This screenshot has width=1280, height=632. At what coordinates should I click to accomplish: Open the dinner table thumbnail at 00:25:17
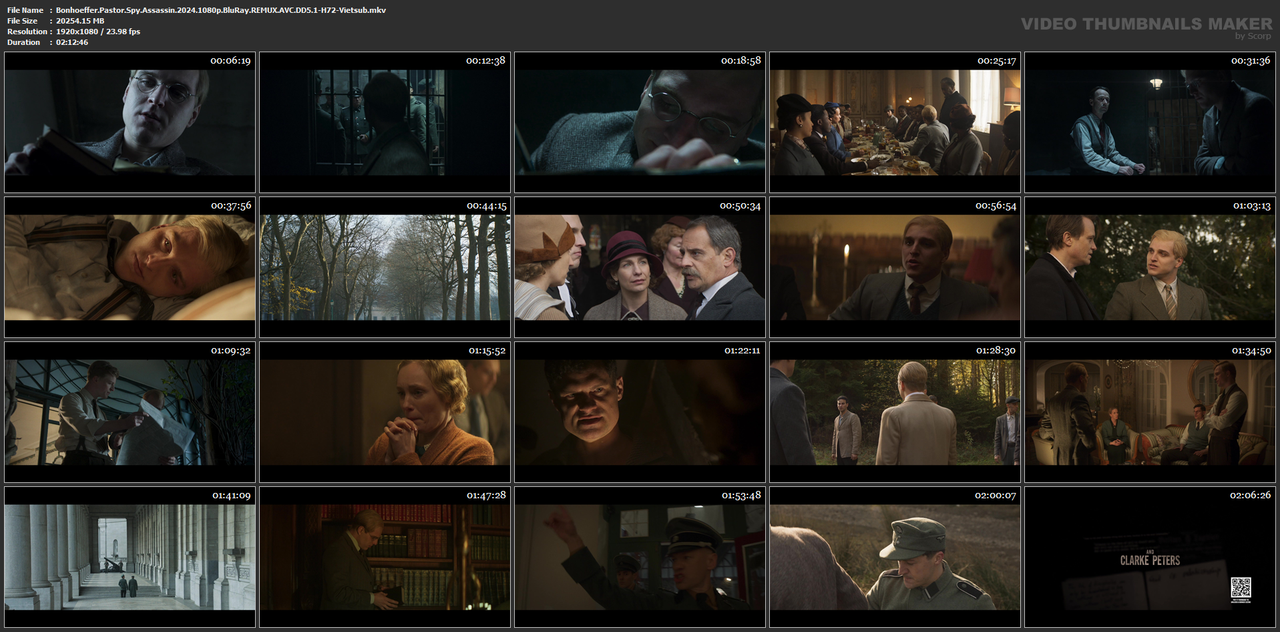click(895, 122)
